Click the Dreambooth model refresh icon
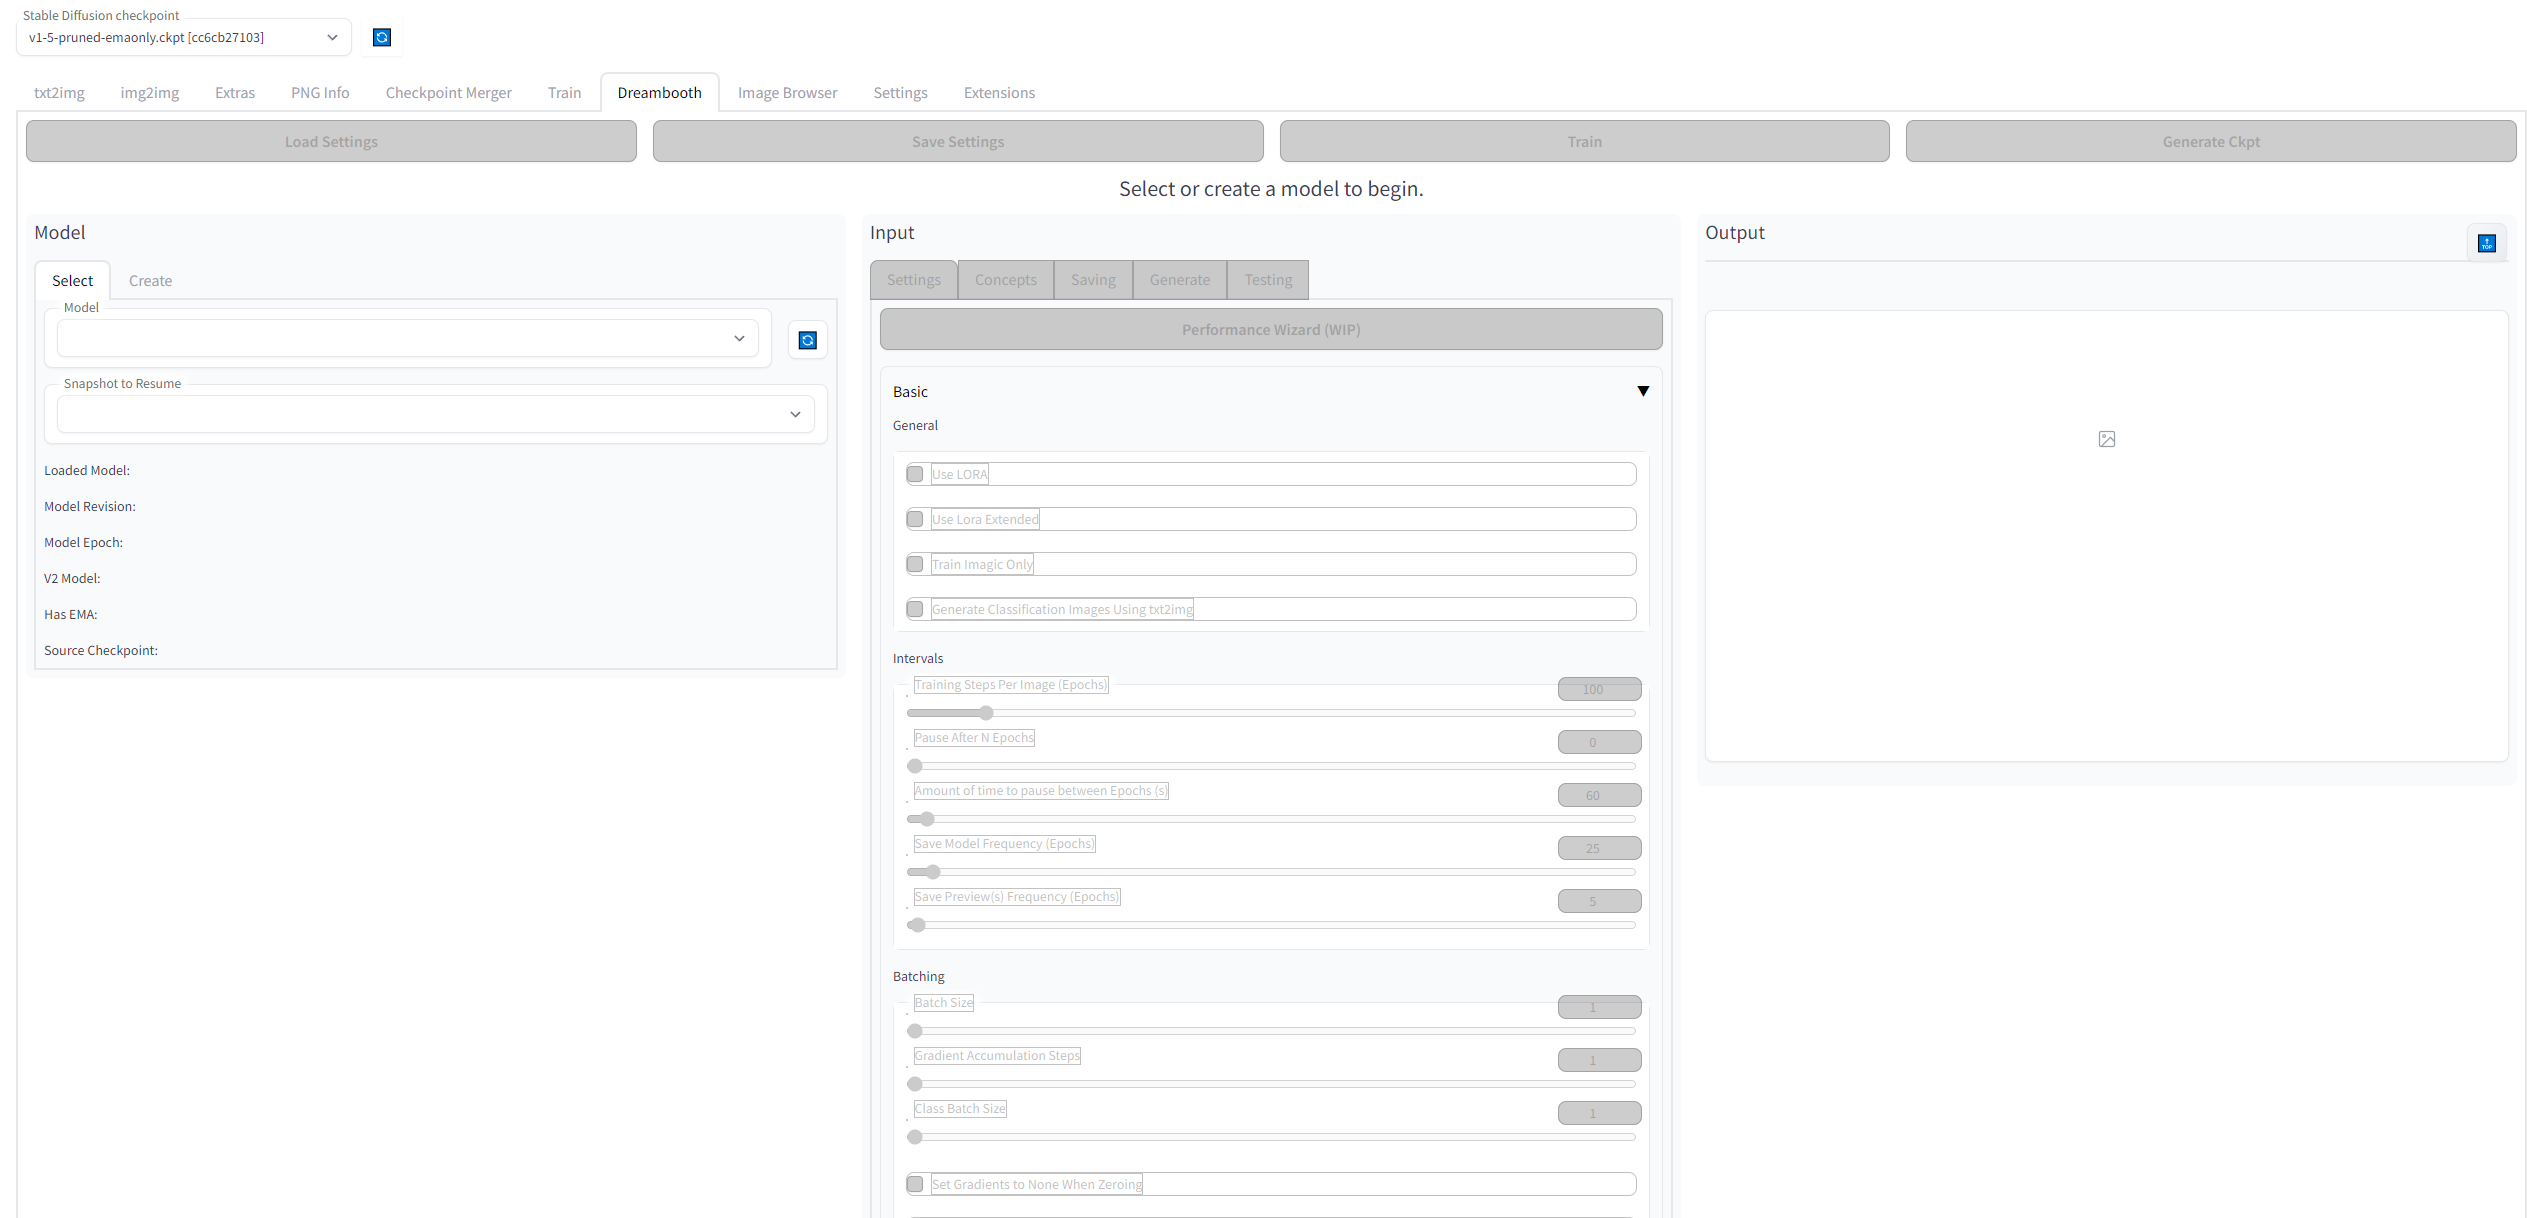The width and height of the screenshot is (2527, 1218). tap(807, 340)
